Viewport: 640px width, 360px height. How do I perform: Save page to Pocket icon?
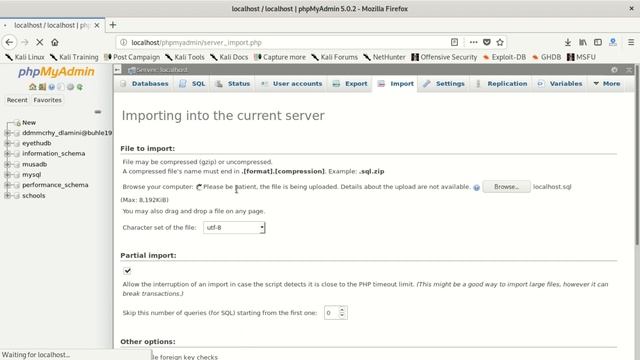pyautogui.click(x=487, y=42)
